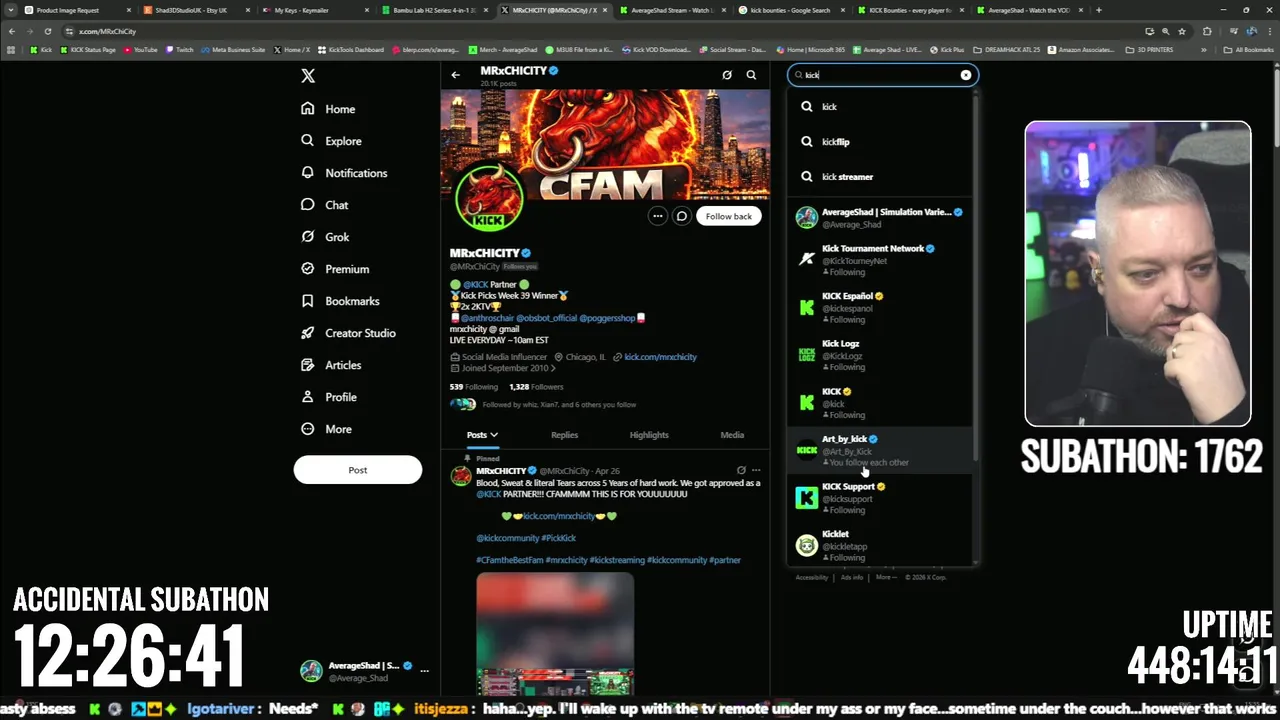Click the three-dot more button on profile

[x=657, y=216]
